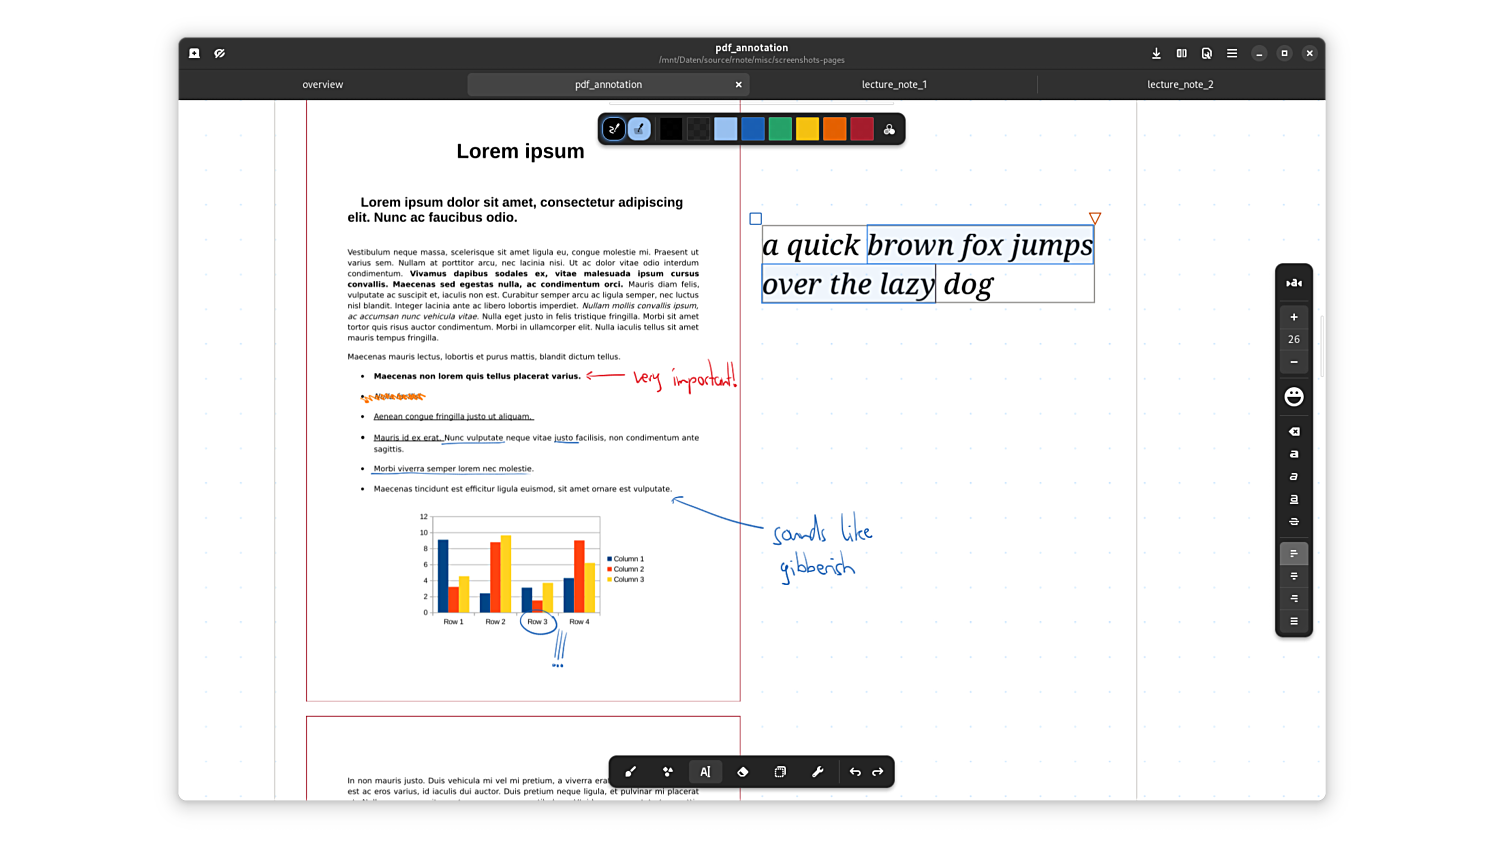This screenshot has width=1504, height=846.
Task: Toggle the sidebar panel view
Action: [1182, 54]
